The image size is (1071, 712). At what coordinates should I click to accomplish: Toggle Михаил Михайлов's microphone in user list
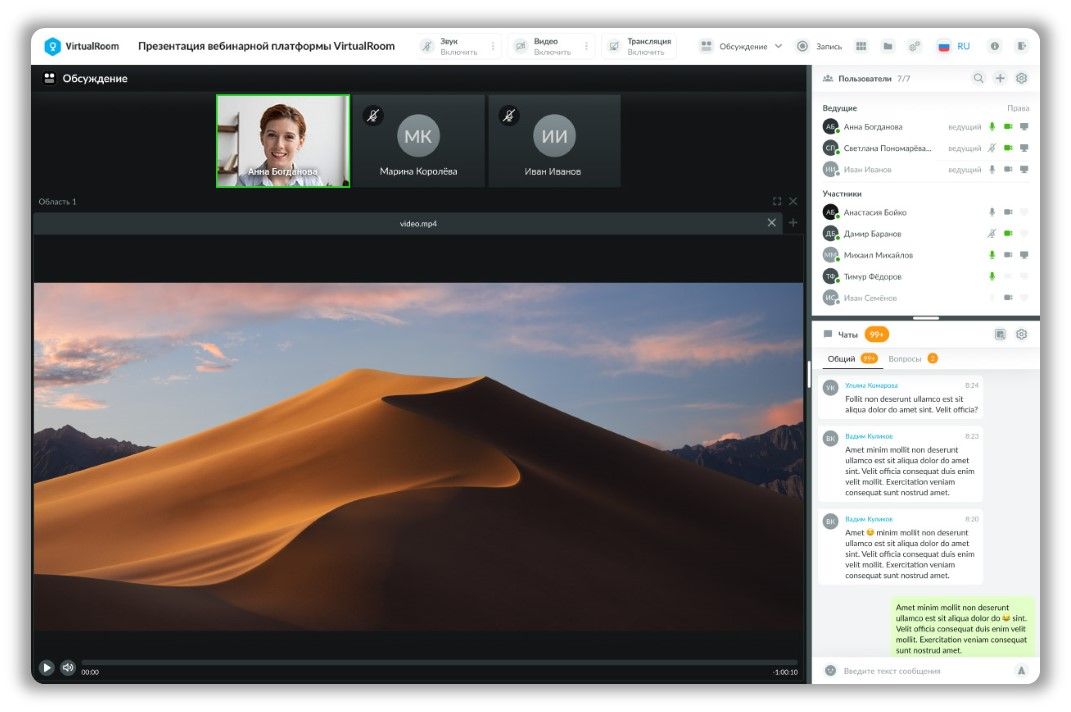click(992, 255)
